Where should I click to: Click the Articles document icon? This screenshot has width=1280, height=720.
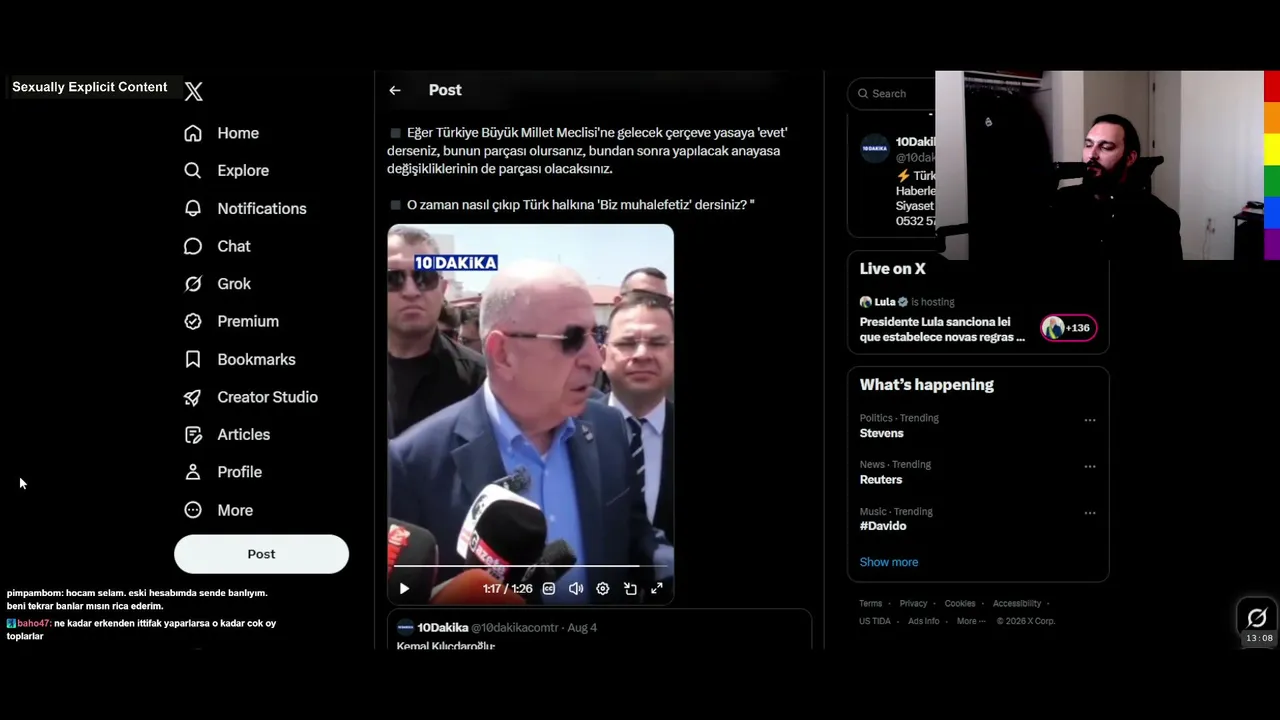point(193,435)
